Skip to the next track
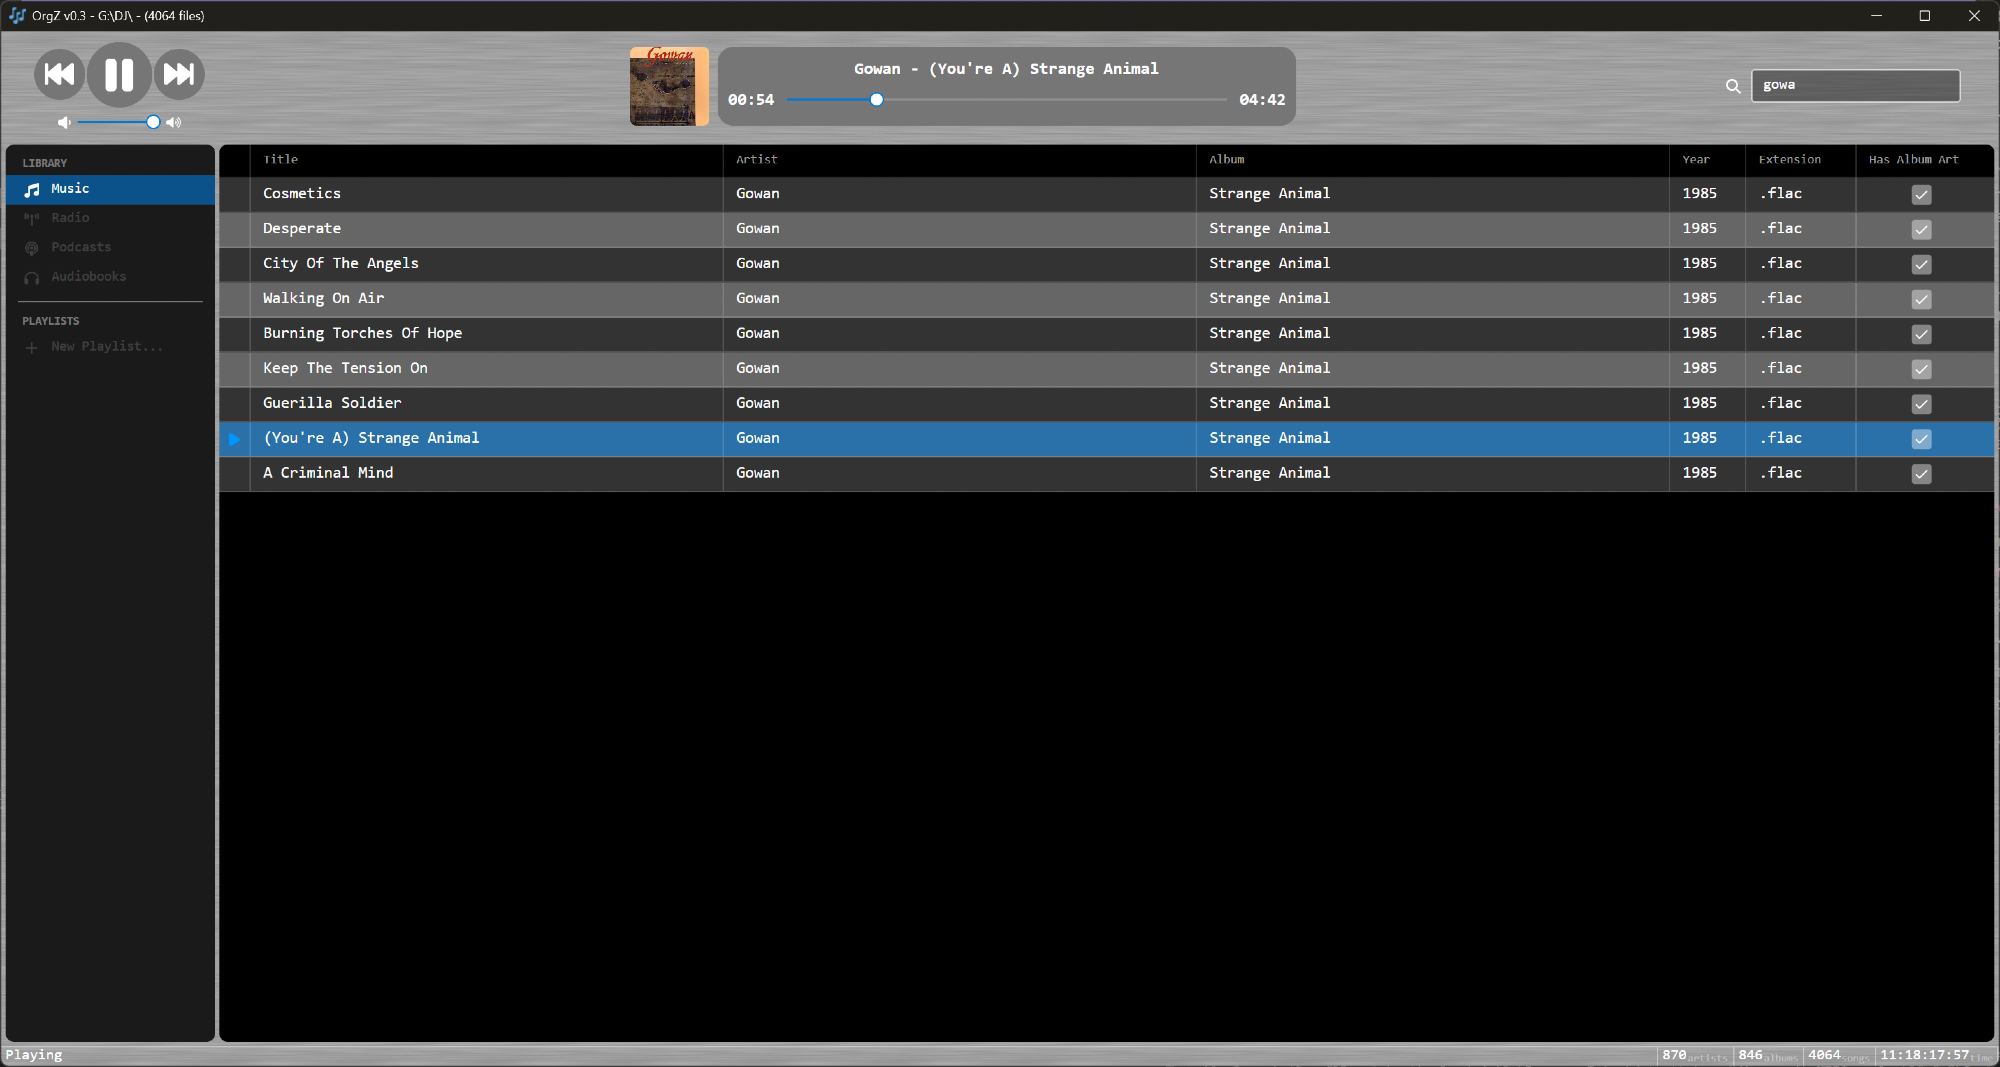Image resolution: width=2000 pixels, height=1067 pixels. point(179,75)
